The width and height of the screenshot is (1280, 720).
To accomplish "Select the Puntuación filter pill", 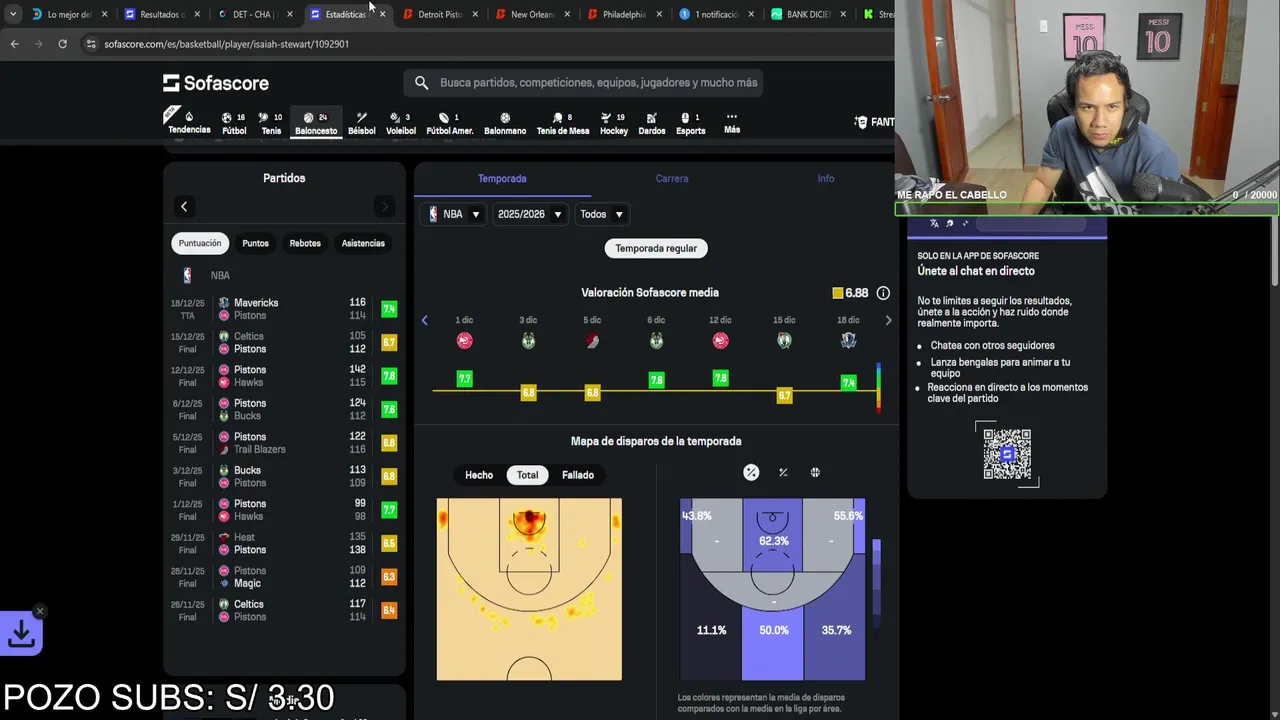I will pos(200,243).
